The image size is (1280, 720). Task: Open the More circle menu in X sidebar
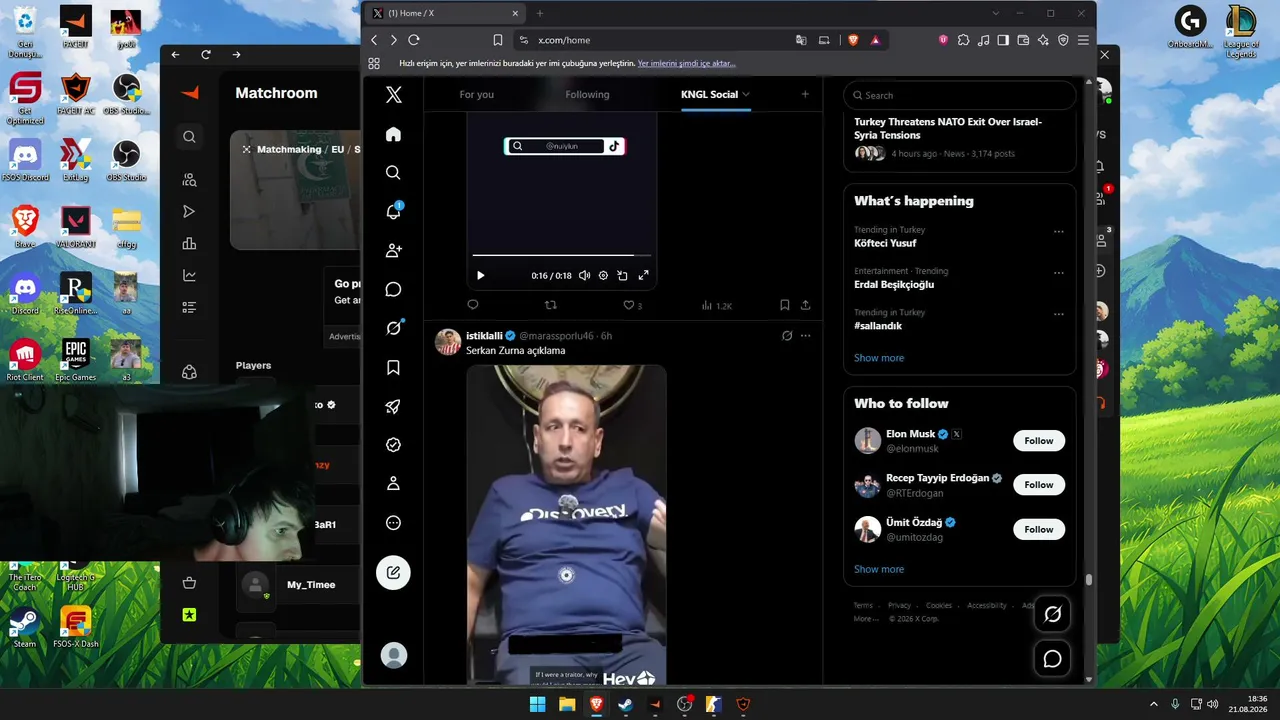tap(393, 523)
